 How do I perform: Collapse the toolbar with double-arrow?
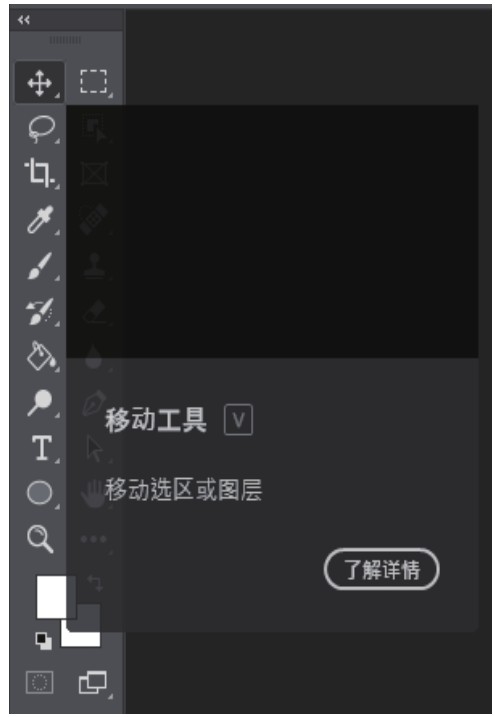[24, 20]
